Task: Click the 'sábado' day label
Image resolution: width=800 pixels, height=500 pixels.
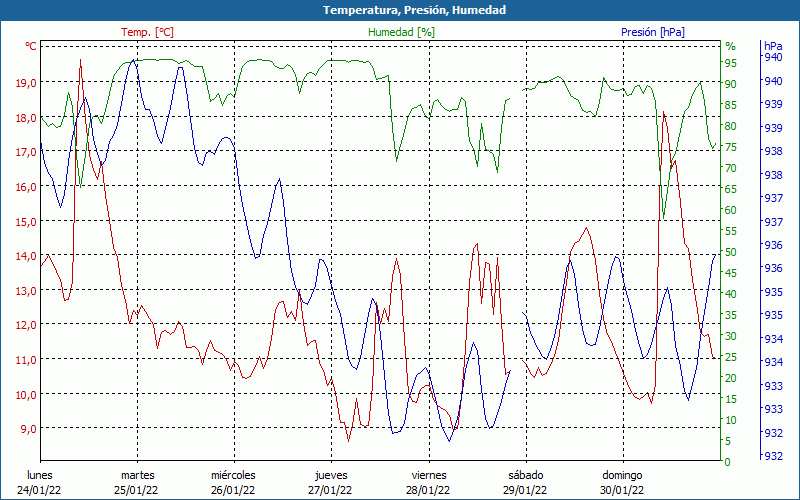Action: coord(526,475)
